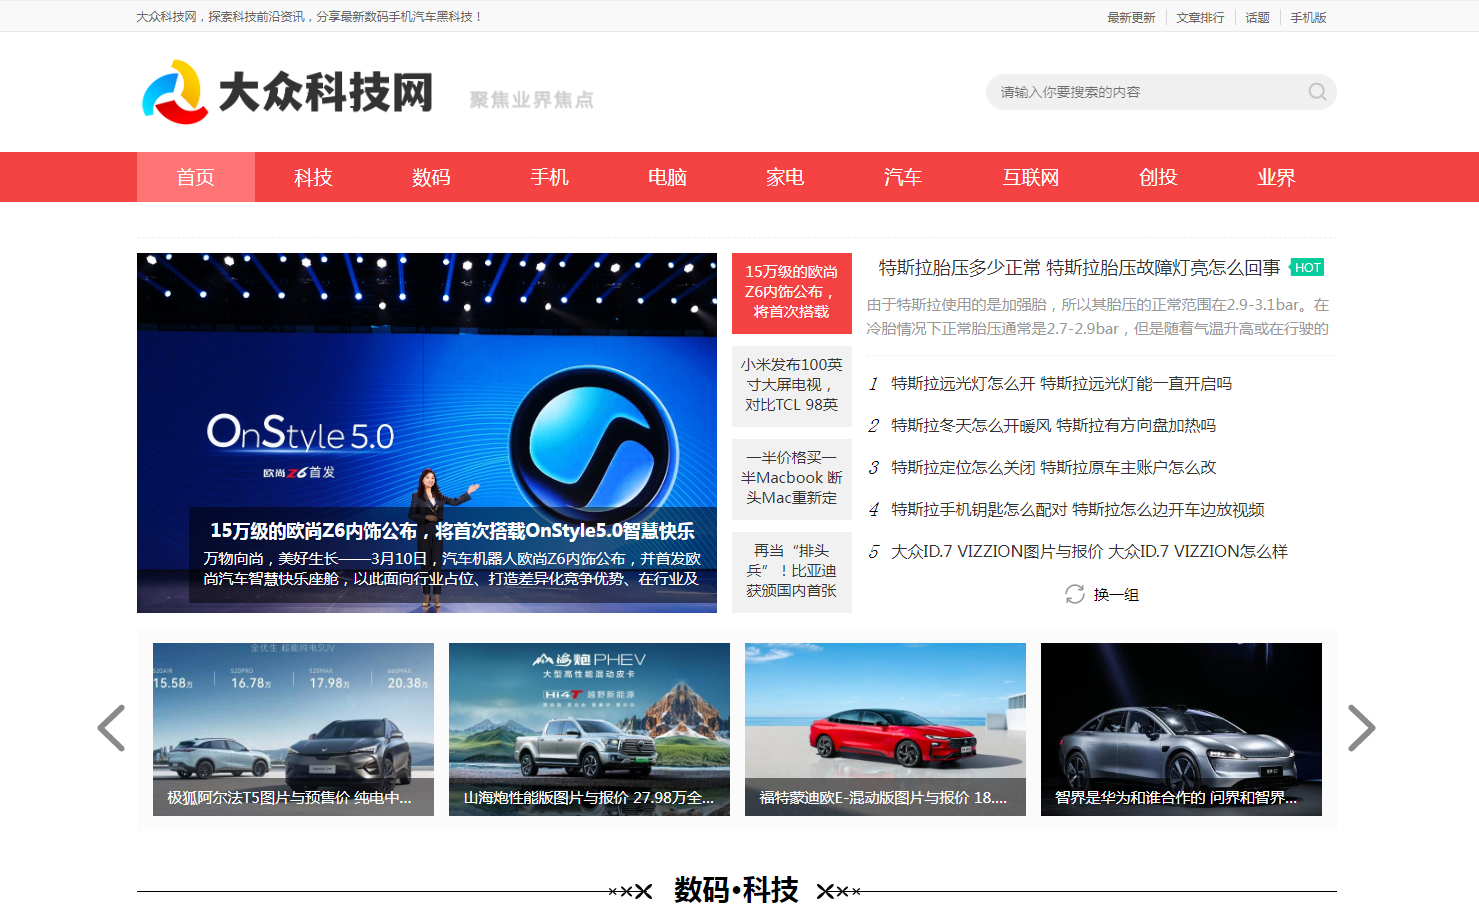Screen dimensions: 1479x917
Task: Open list item 特斯拉冬天怎么开暖风
Action: pyautogui.click(x=1053, y=426)
